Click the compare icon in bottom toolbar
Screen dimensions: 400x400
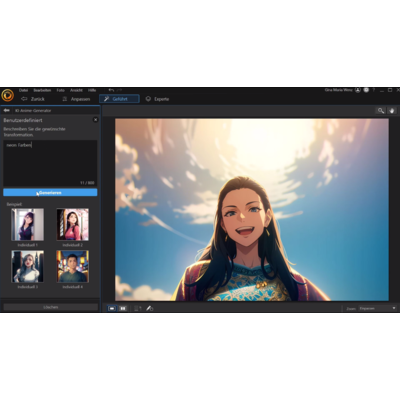[137, 308]
